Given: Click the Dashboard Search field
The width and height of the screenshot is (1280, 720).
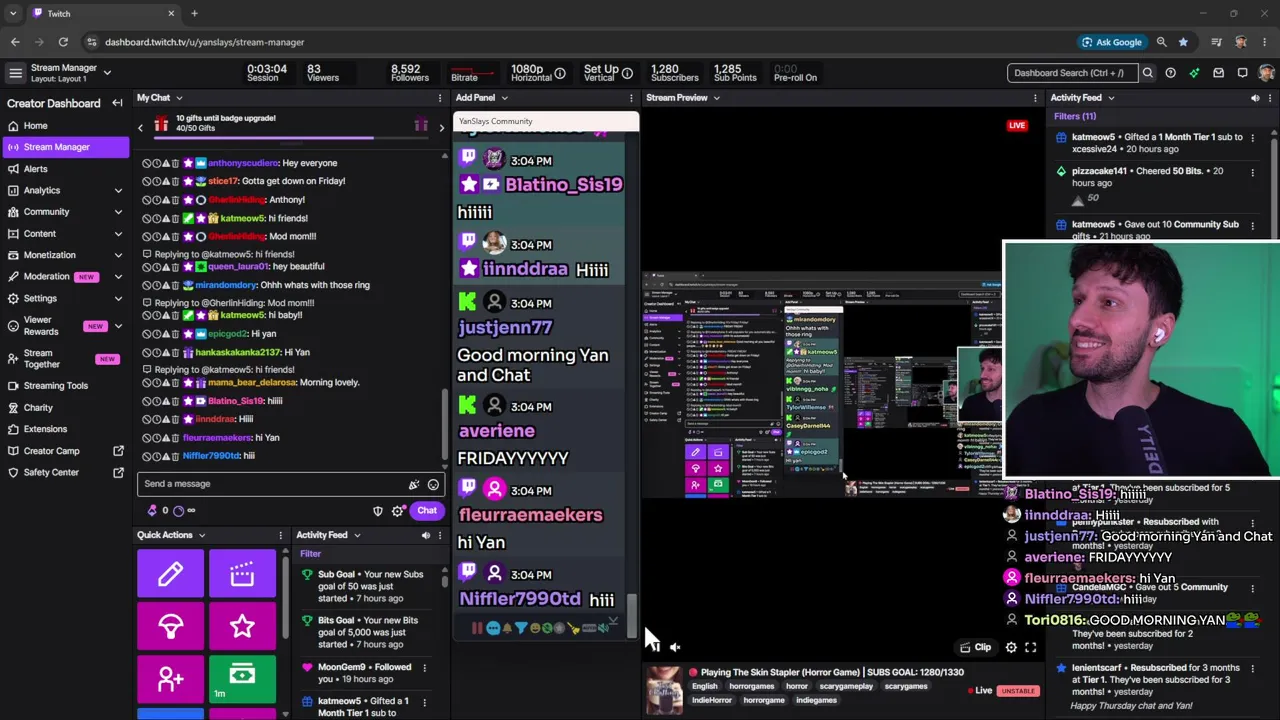Looking at the screenshot, I should click(1071, 73).
